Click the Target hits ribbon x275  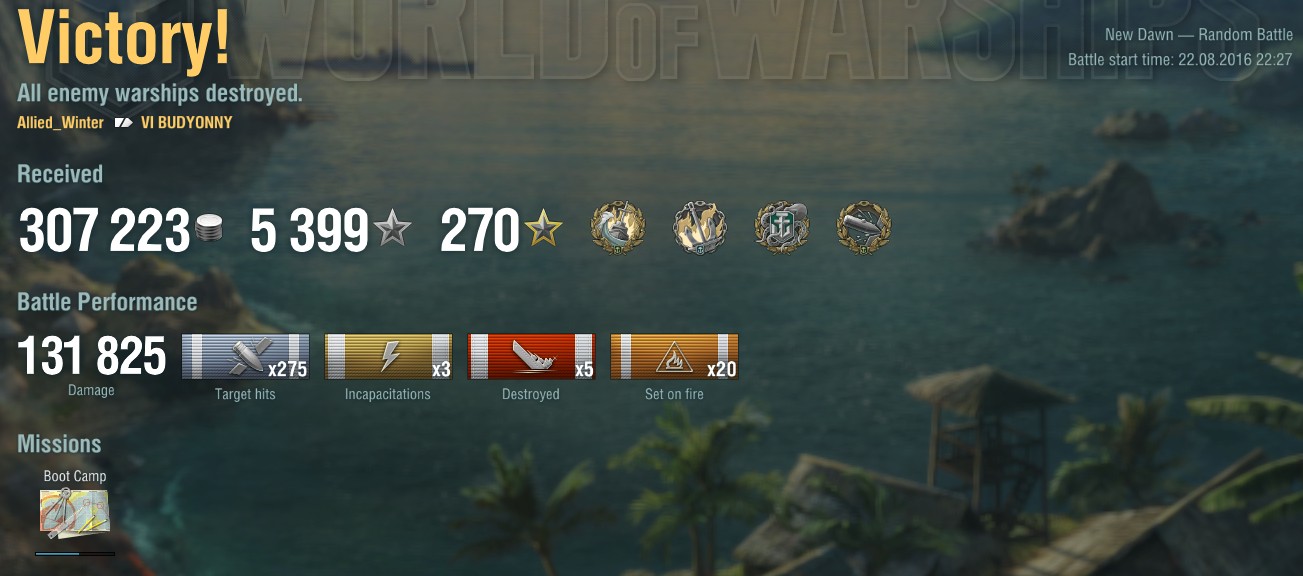point(245,357)
